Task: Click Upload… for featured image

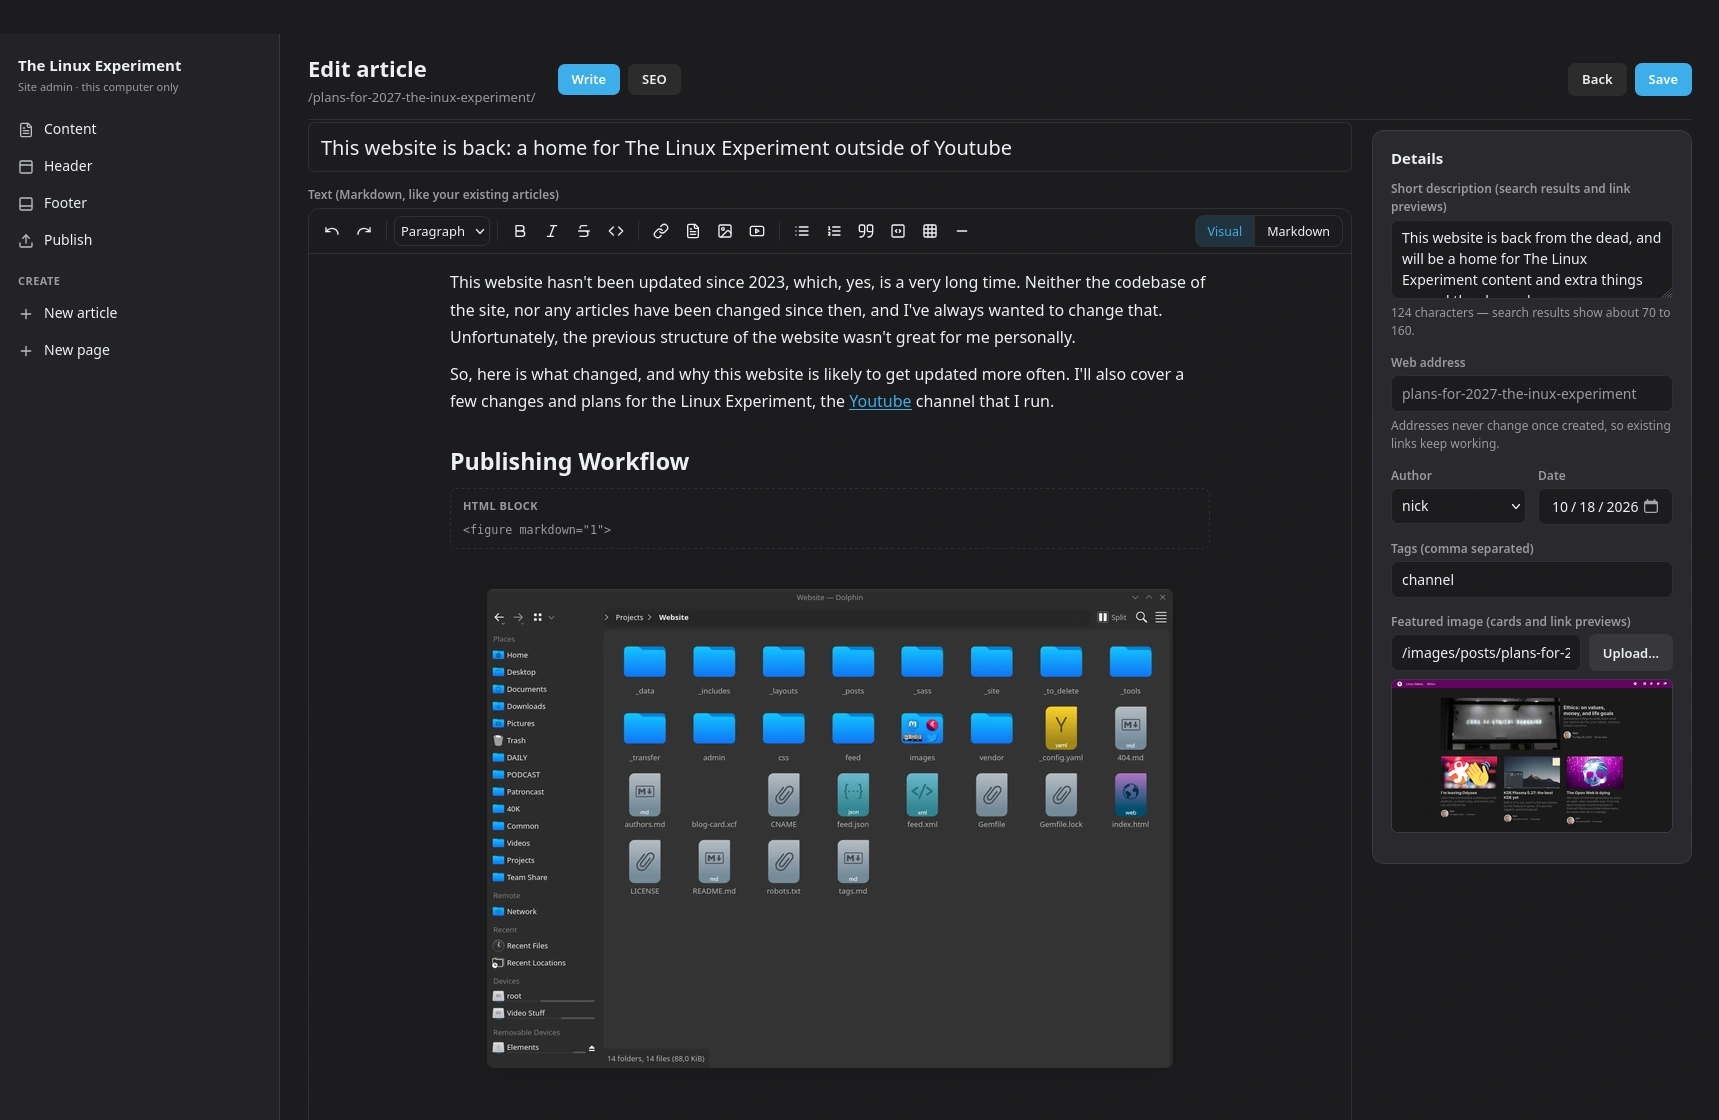Action: click(1630, 653)
